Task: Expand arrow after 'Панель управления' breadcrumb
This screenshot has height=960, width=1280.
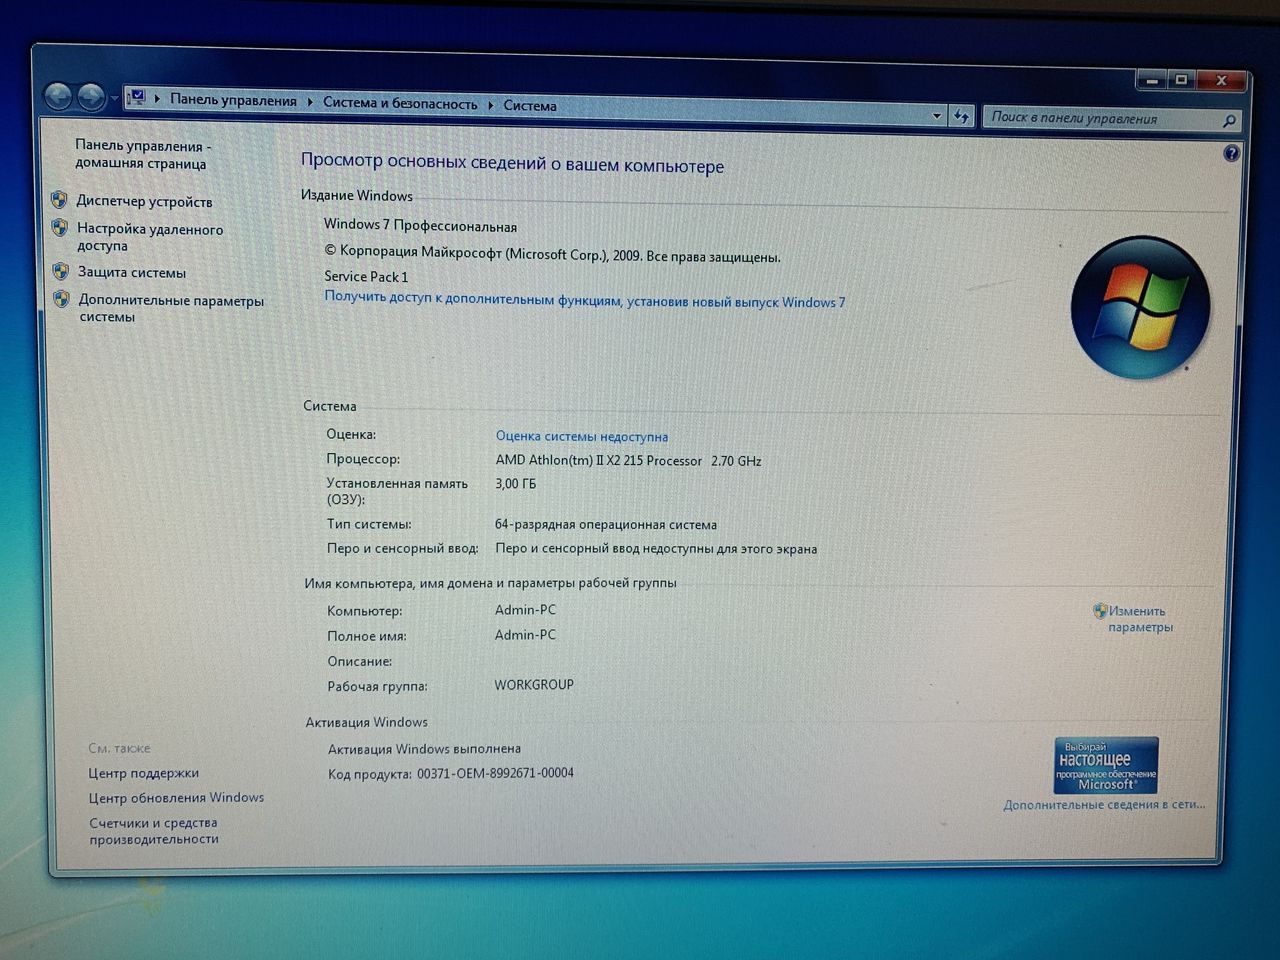Action: (310, 101)
